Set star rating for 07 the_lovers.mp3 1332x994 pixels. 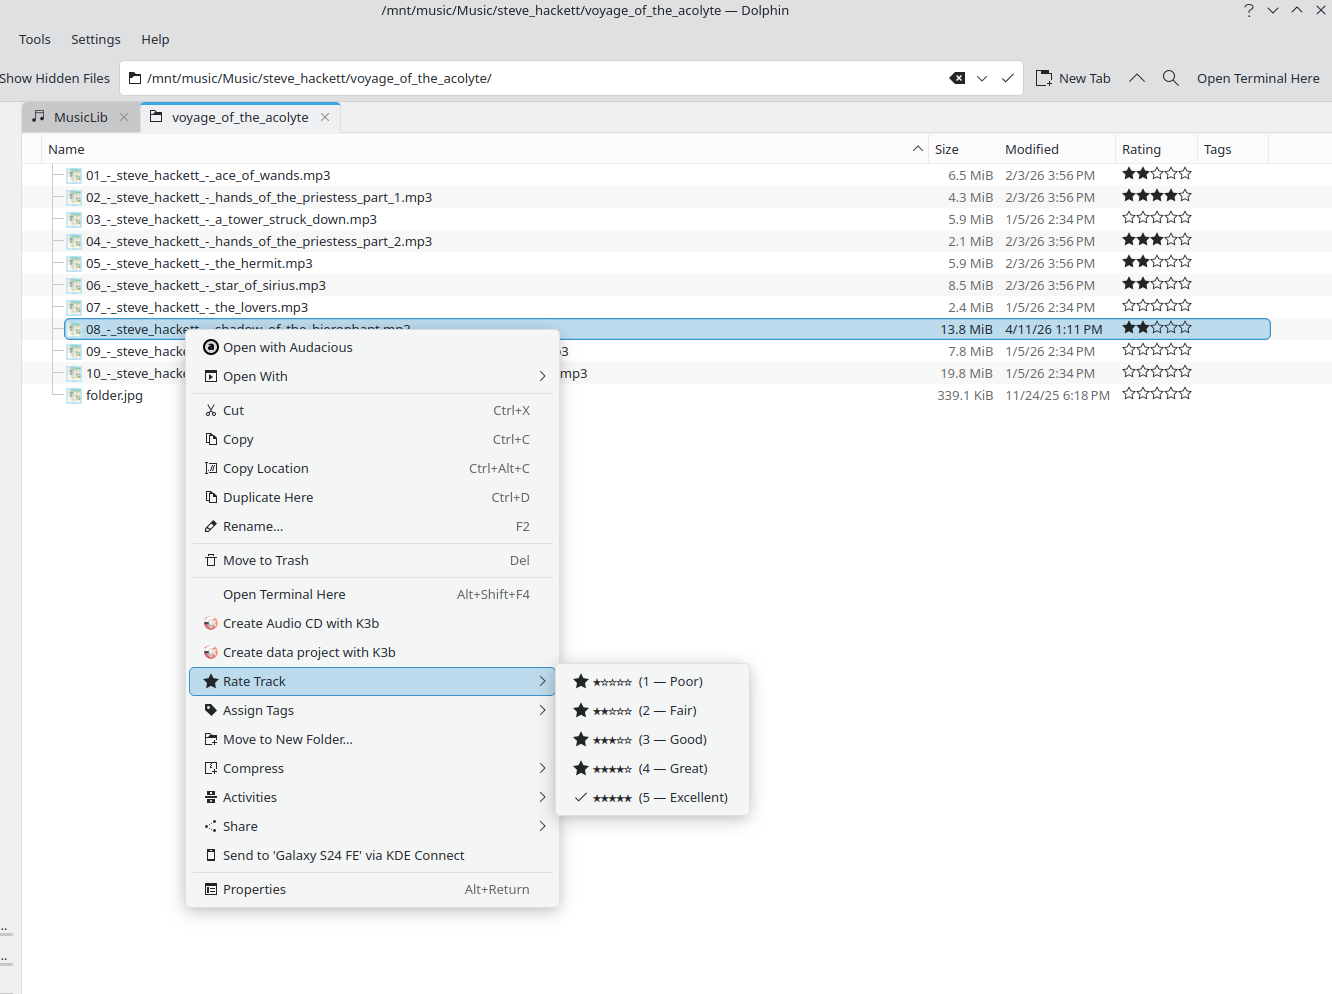click(1157, 306)
